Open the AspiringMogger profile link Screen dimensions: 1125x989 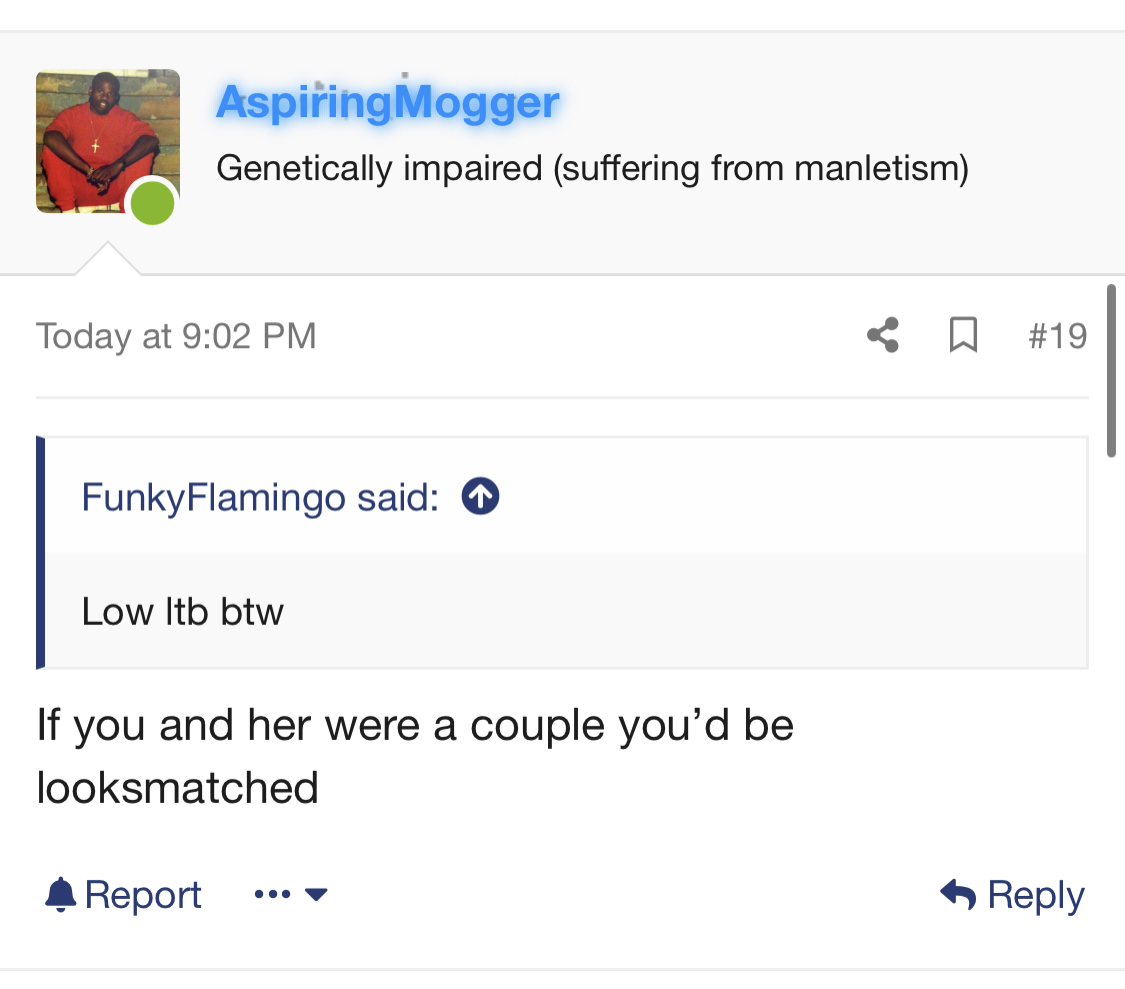[387, 103]
